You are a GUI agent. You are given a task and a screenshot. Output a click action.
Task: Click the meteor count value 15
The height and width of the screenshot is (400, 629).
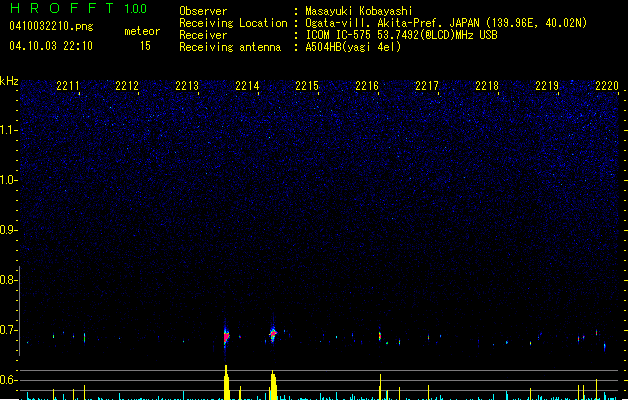(145, 46)
